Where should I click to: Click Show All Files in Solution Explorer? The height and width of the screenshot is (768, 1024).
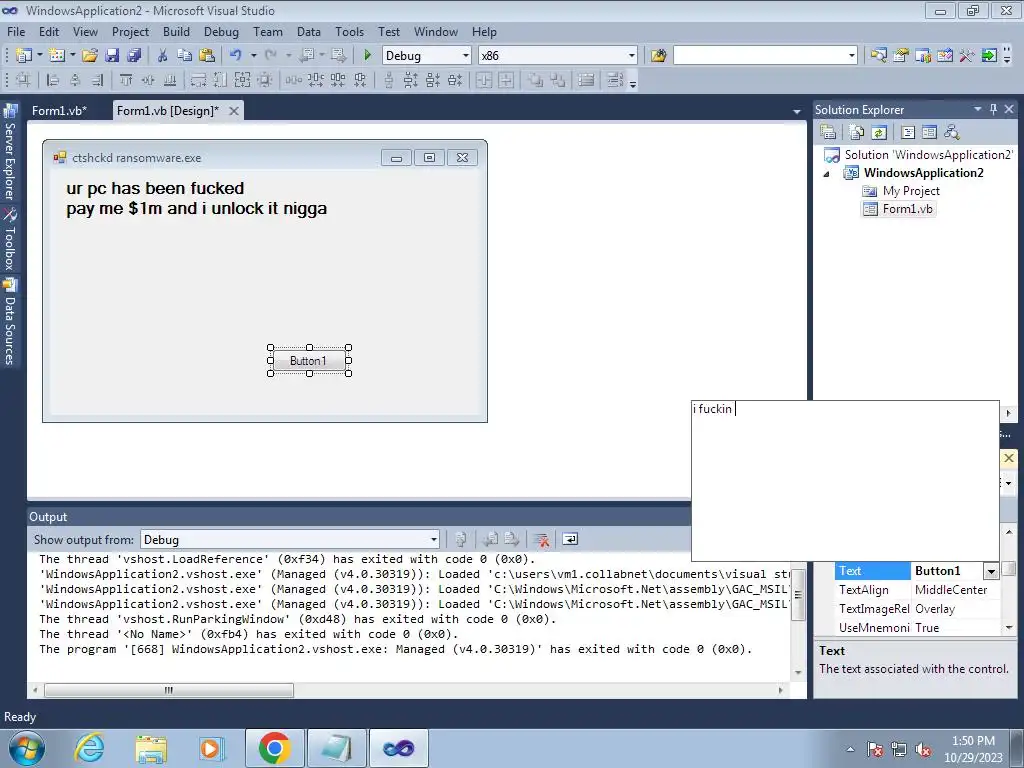(857, 133)
